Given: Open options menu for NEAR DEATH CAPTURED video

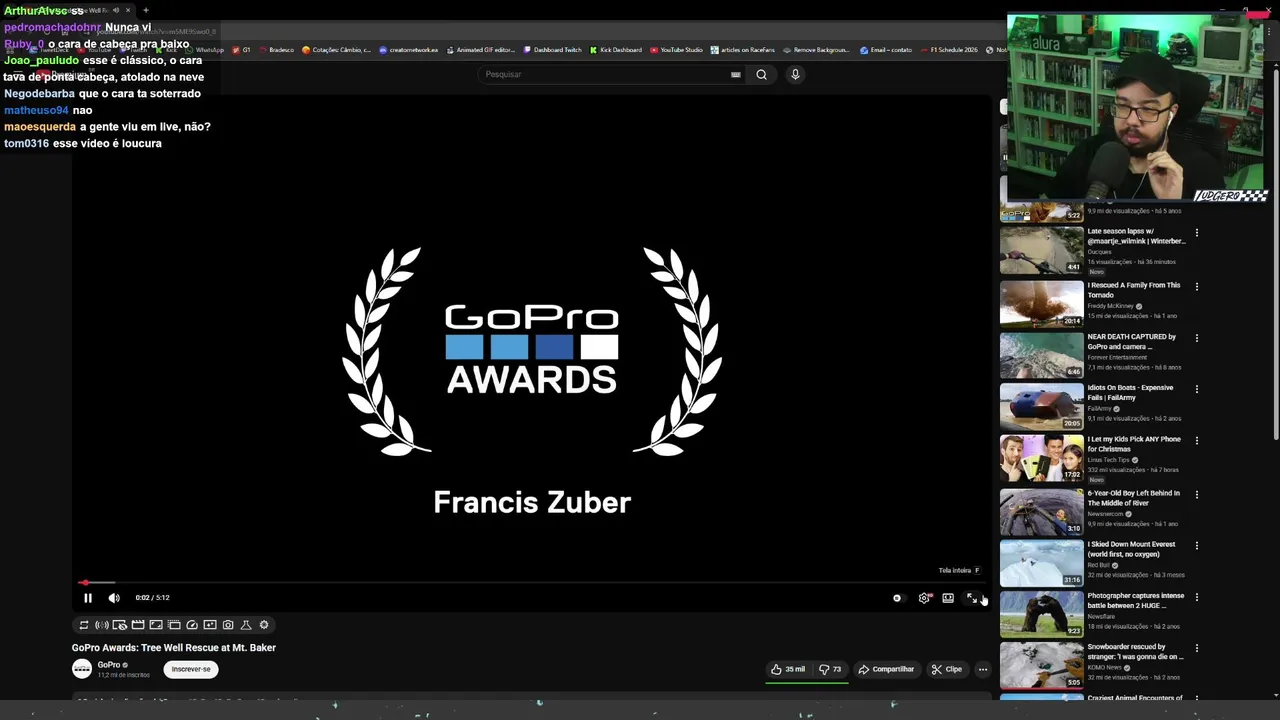Looking at the screenshot, I should (1197, 338).
